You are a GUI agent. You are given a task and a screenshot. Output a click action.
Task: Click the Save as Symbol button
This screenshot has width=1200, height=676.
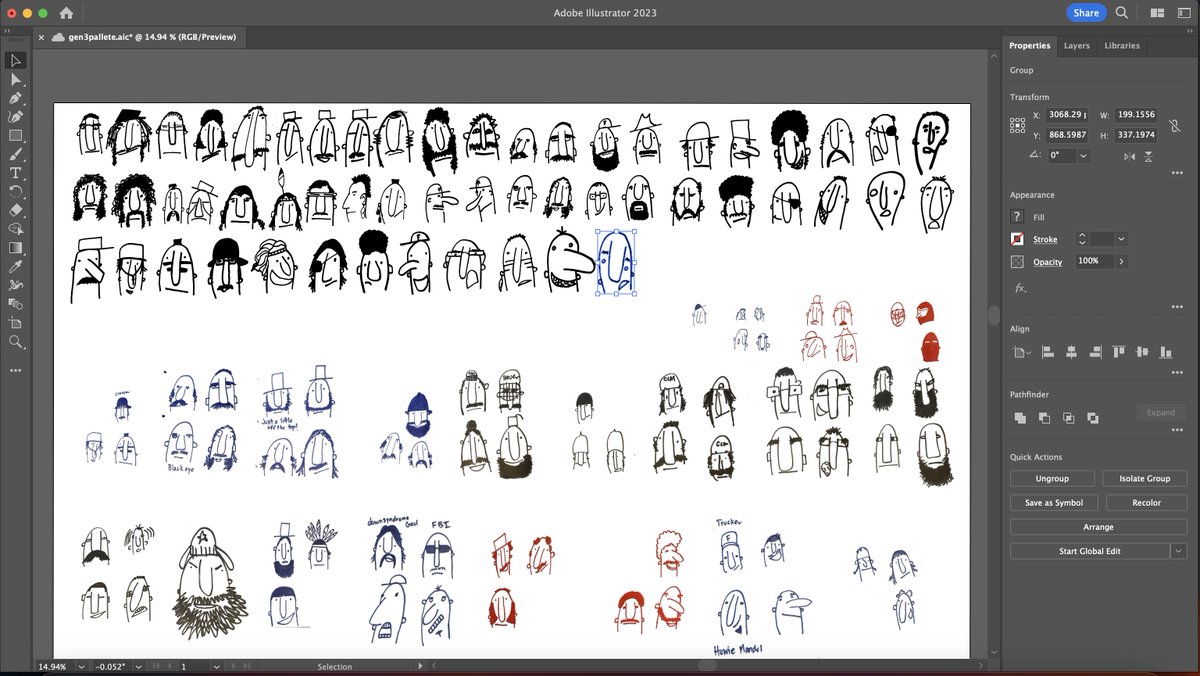coord(1052,503)
